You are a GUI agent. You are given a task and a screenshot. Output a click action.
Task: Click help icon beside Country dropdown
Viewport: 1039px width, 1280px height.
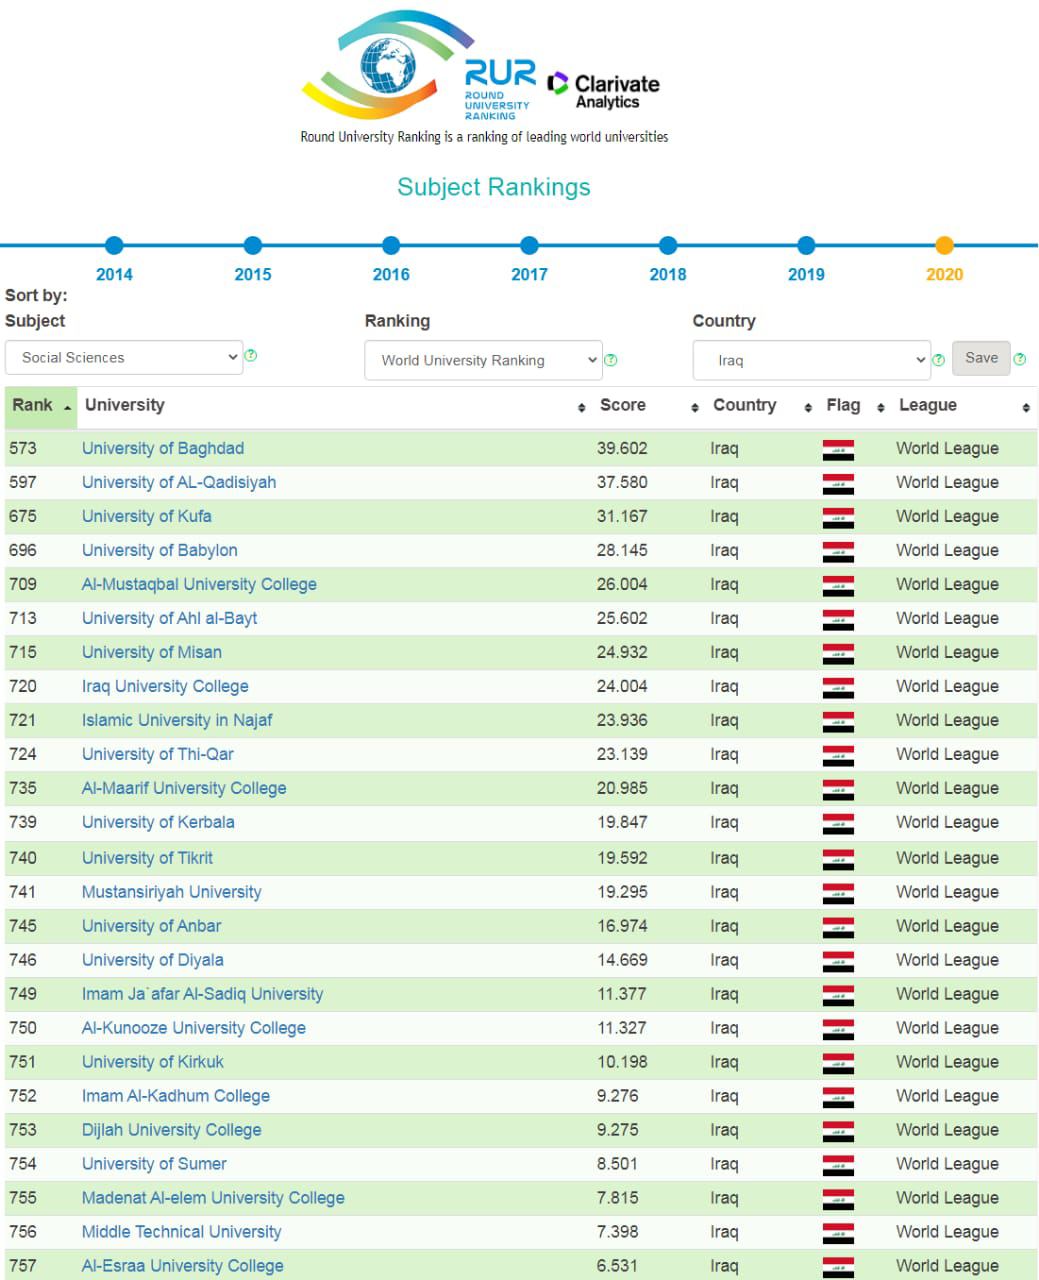pyautogui.click(x=938, y=360)
